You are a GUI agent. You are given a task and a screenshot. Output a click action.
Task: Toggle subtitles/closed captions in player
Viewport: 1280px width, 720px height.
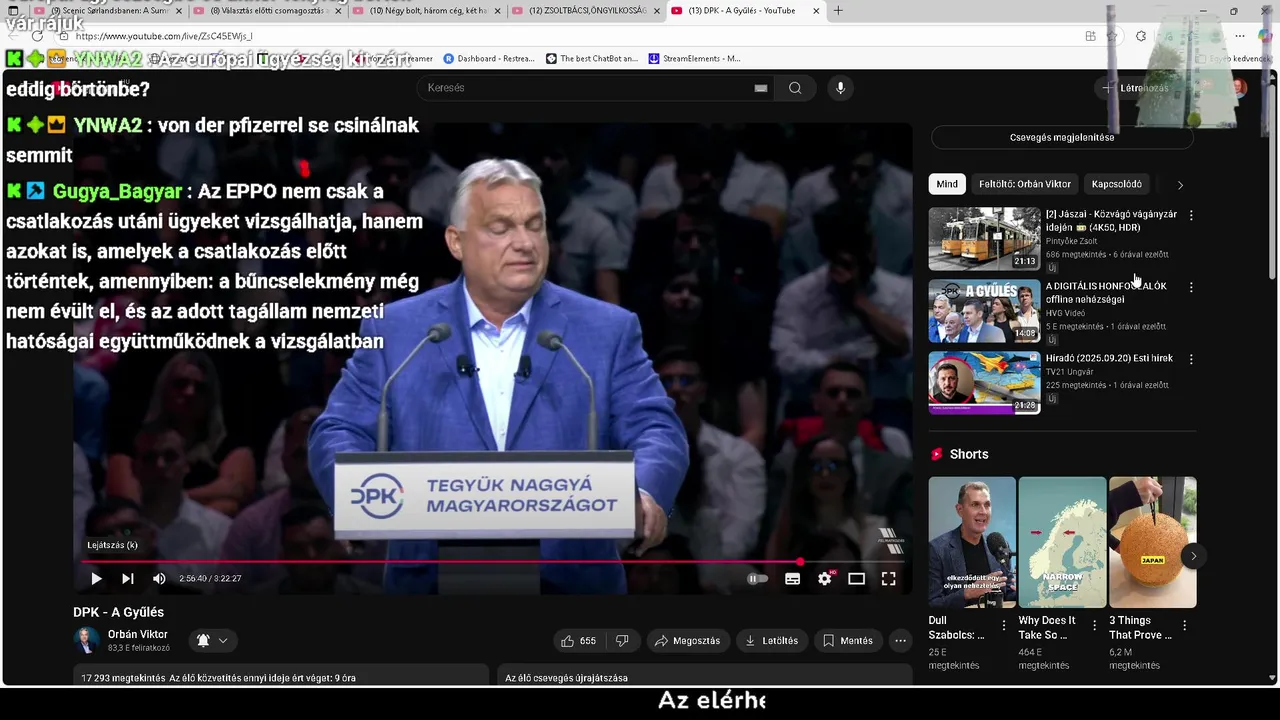point(792,578)
